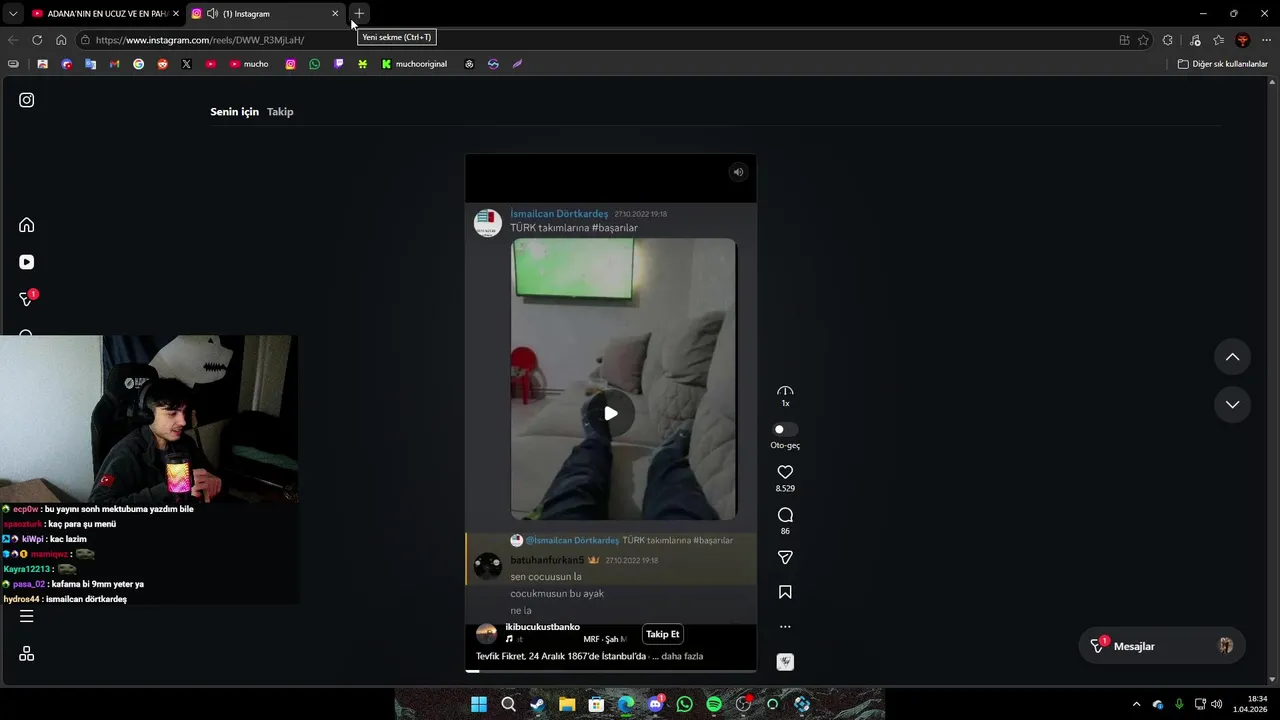Change the 1x playback speed control

point(785,396)
